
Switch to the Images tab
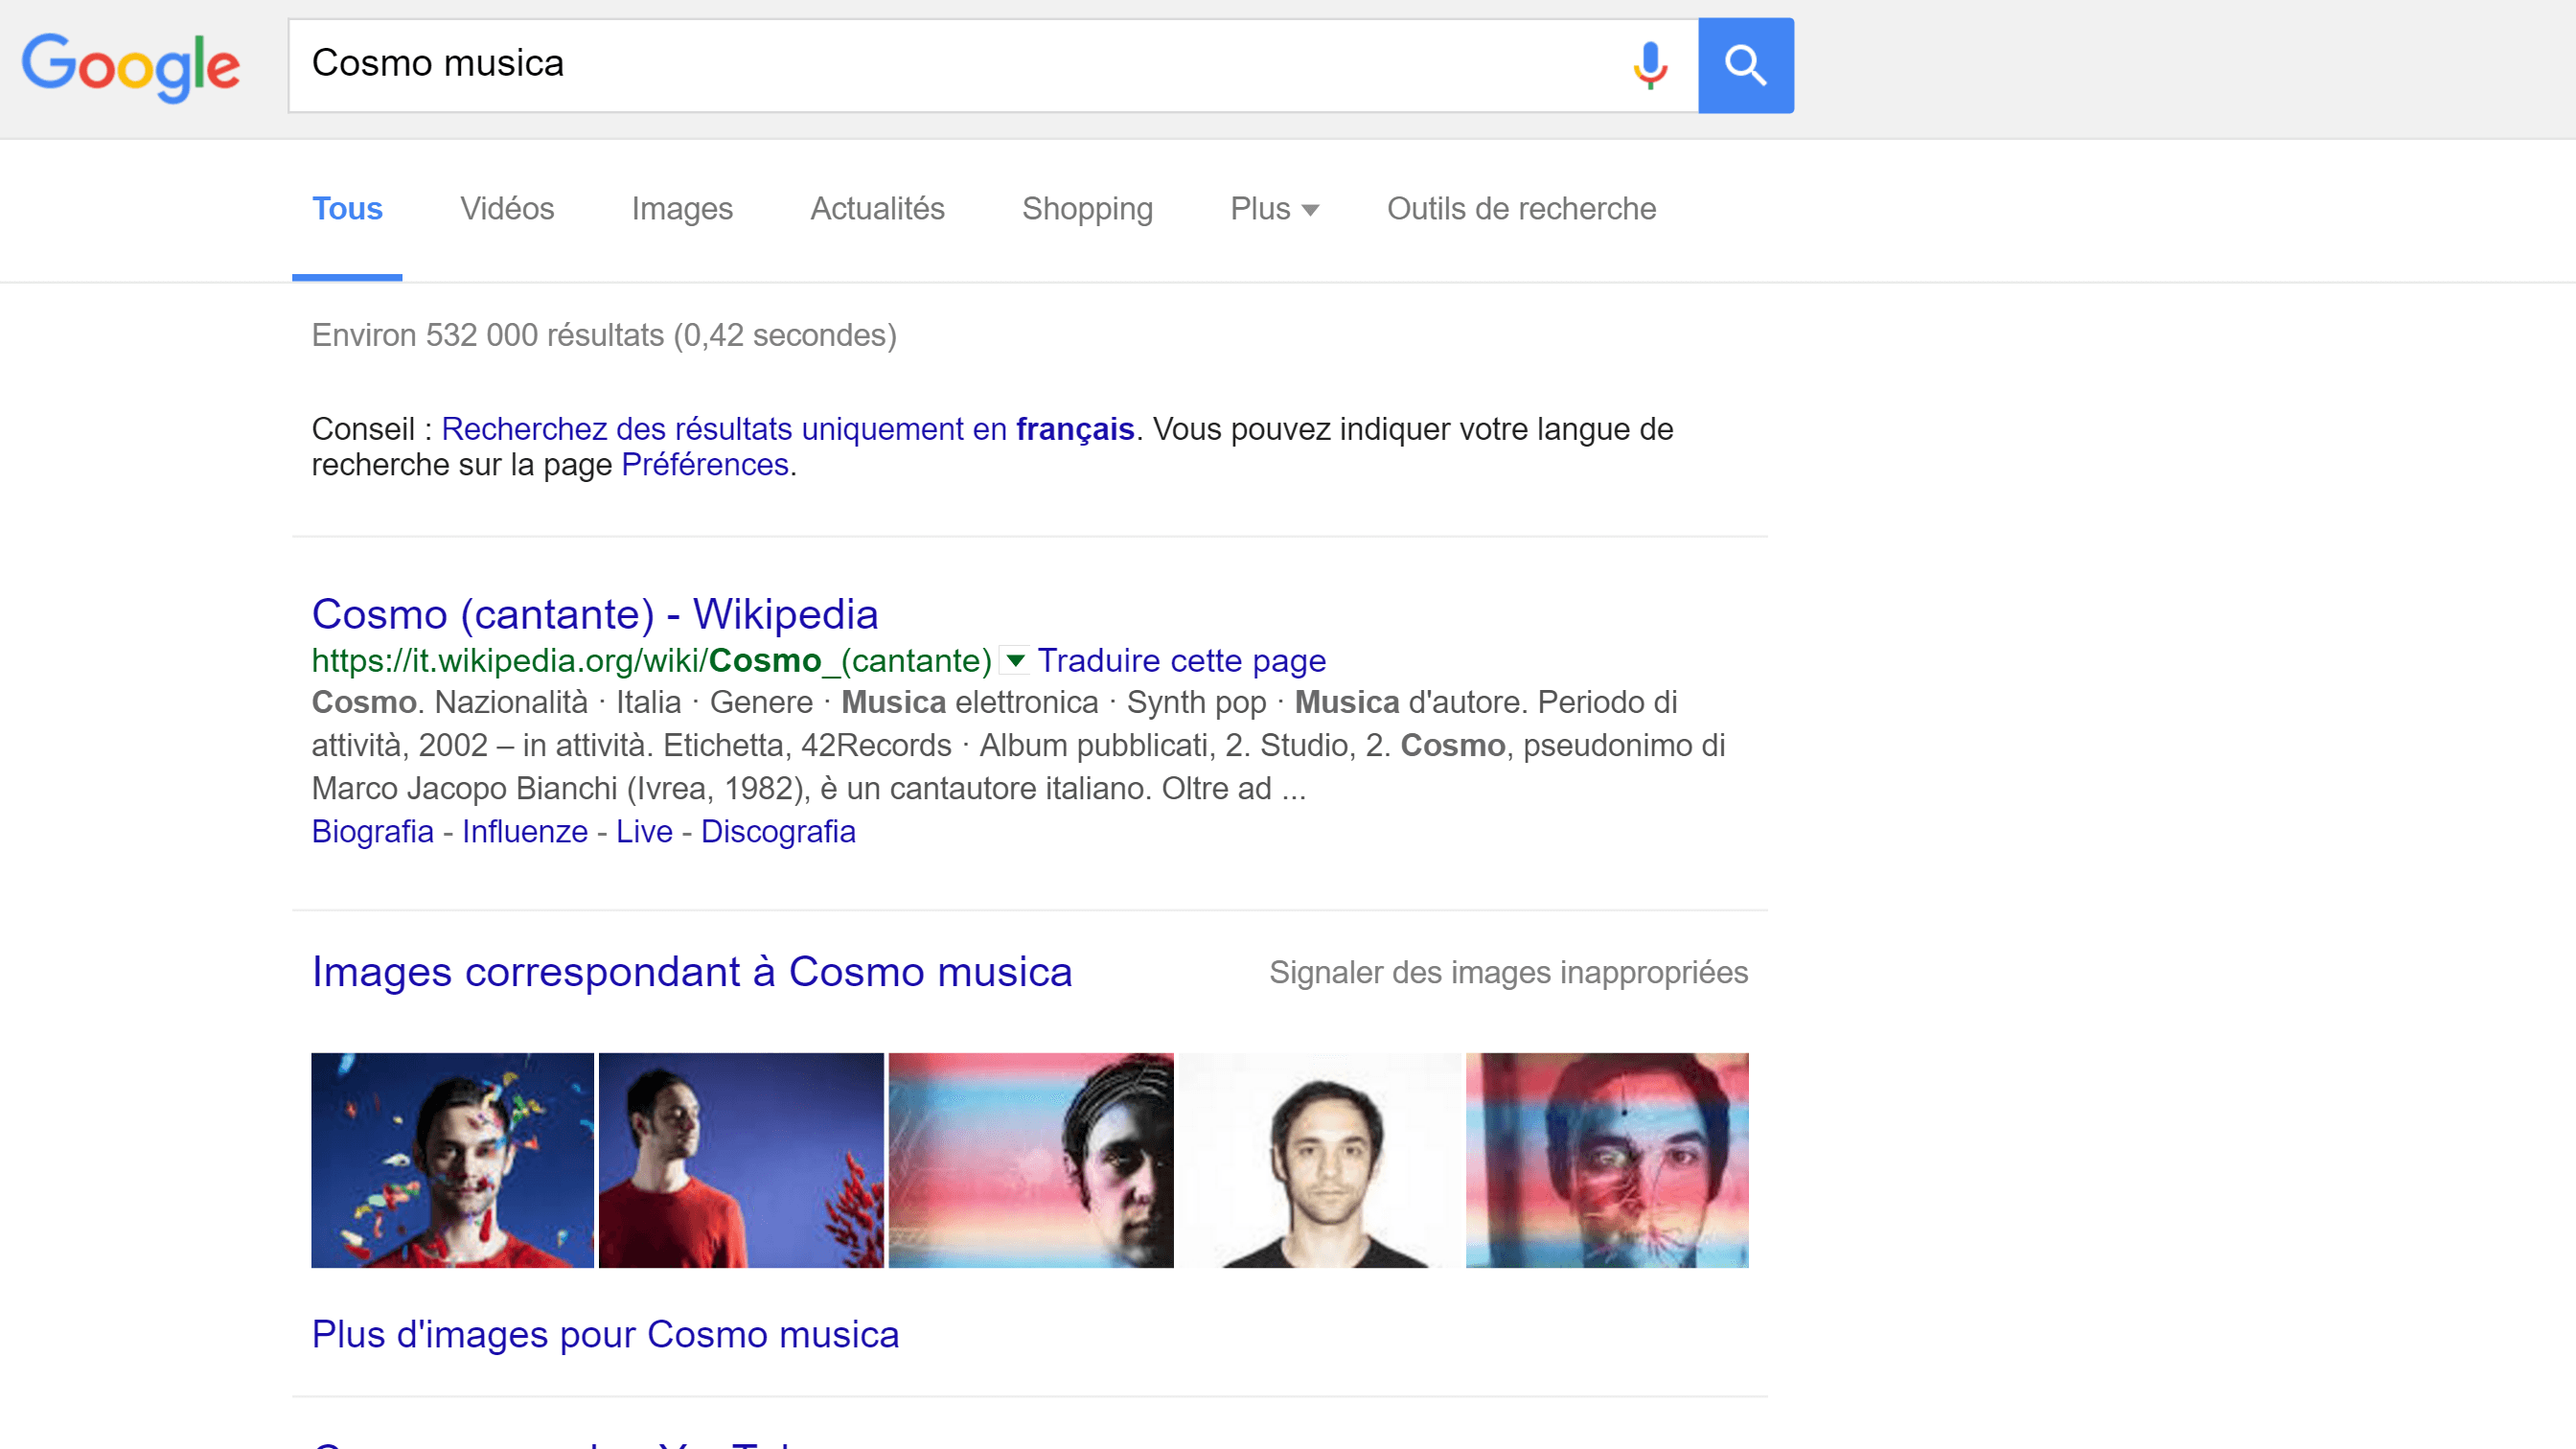(x=682, y=208)
